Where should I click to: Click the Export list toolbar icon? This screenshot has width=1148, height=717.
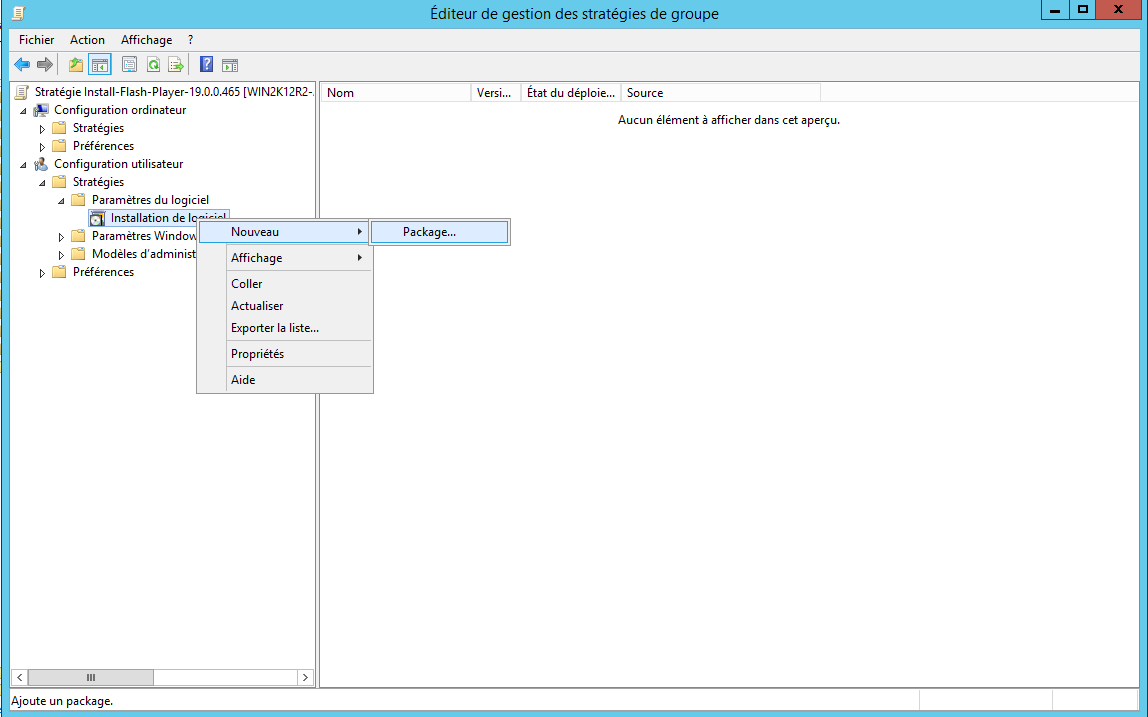tap(176, 65)
